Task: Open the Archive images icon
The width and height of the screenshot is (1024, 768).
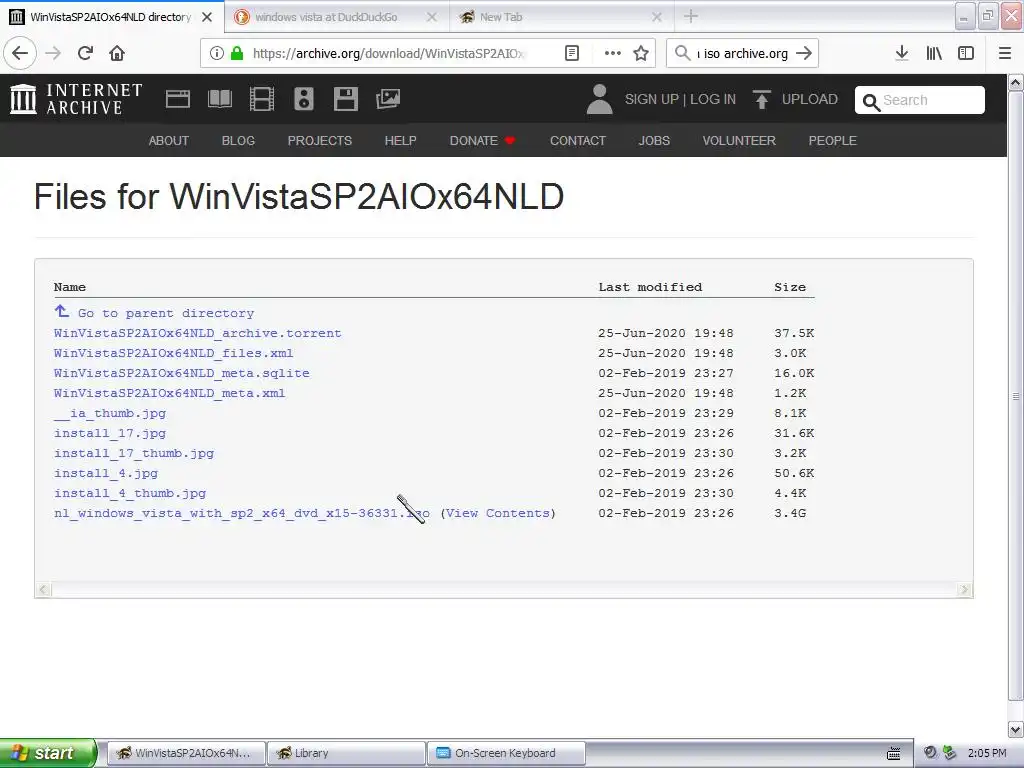Action: pos(388,99)
